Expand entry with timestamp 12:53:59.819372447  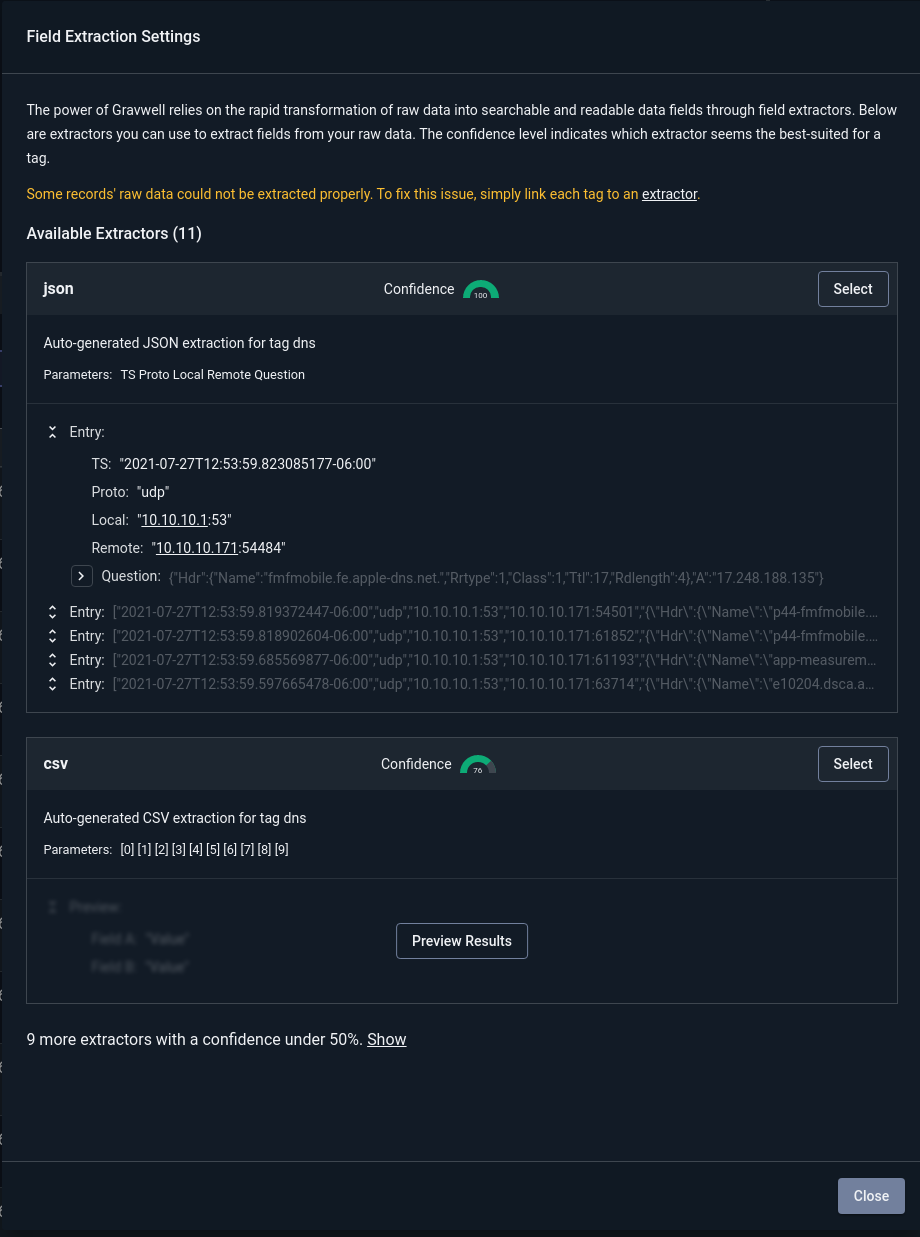pos(53,612)
